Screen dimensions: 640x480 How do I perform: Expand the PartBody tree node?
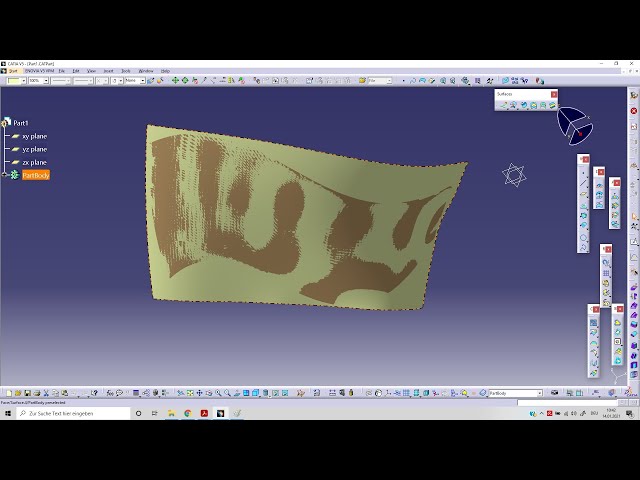tap(5, 175)
